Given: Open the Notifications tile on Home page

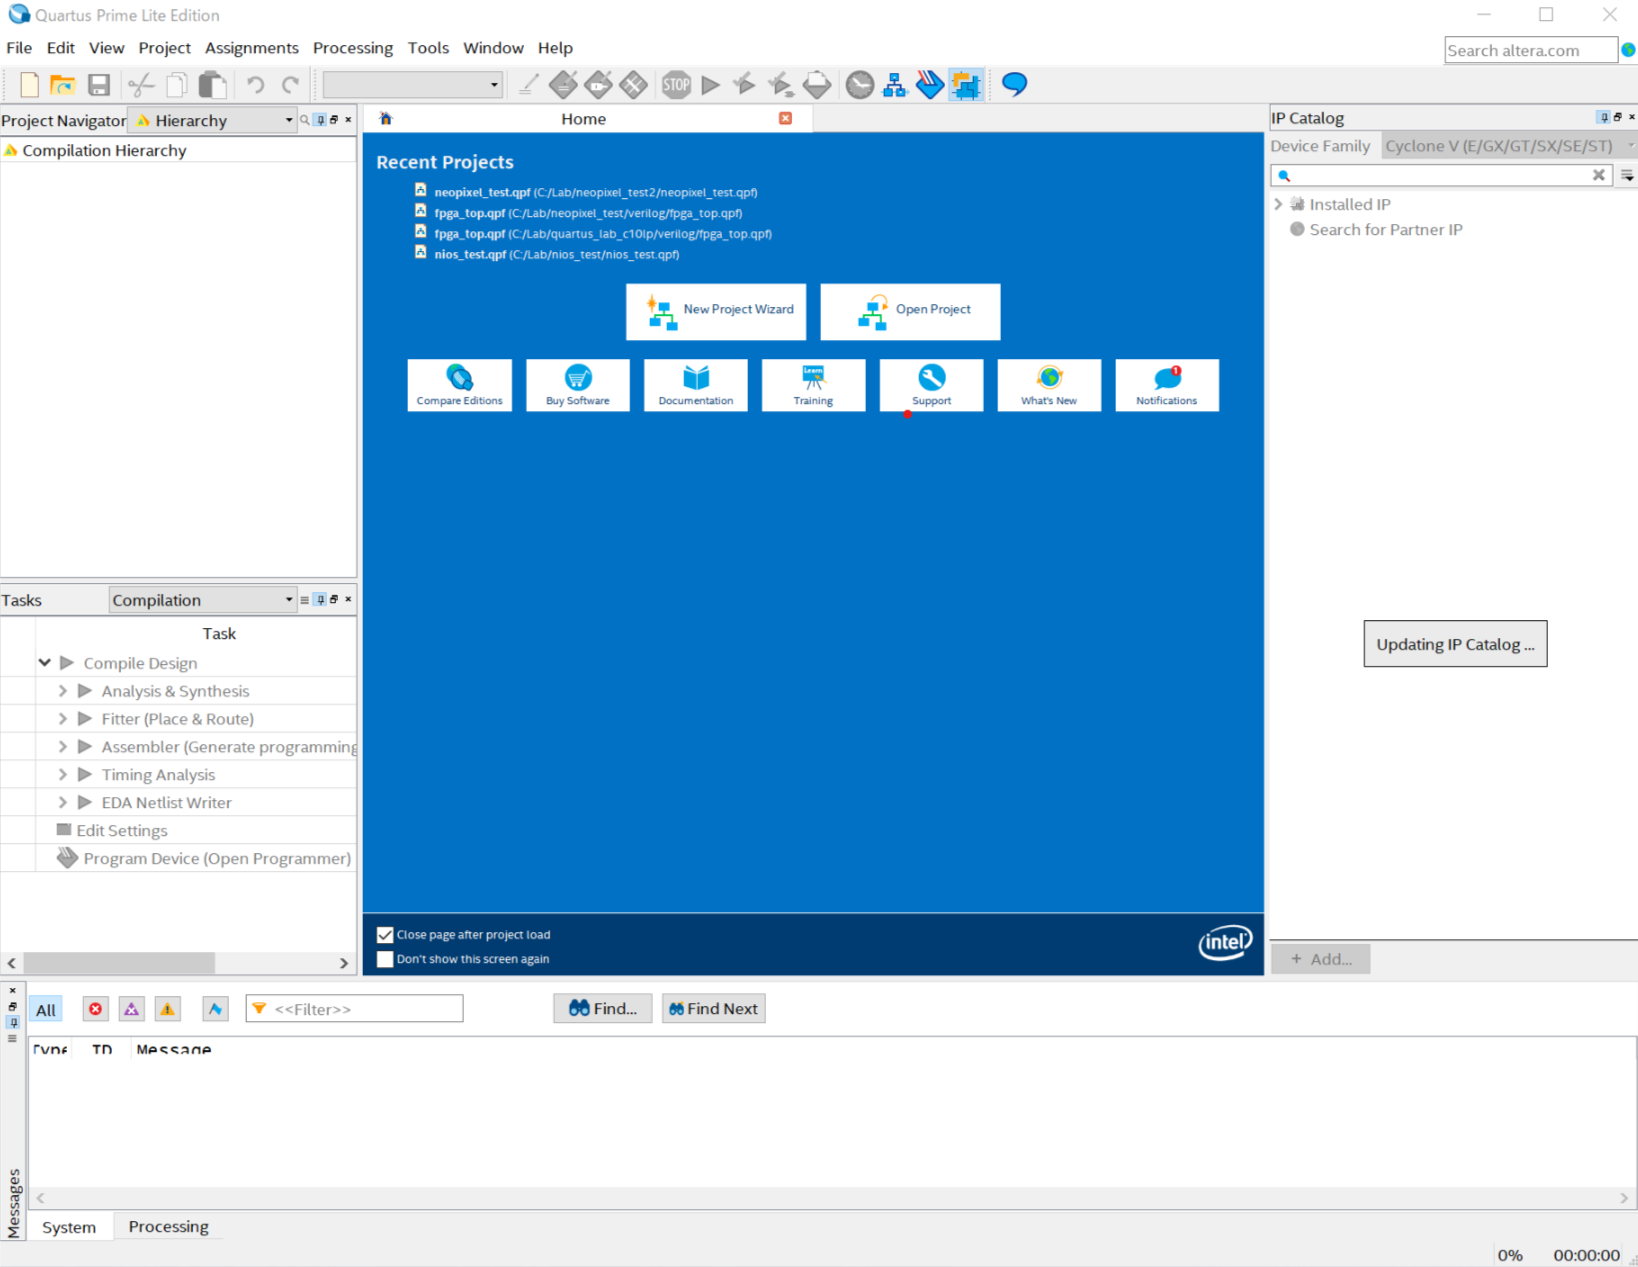Looking at the screenshot, I should tap(1166, 385).
